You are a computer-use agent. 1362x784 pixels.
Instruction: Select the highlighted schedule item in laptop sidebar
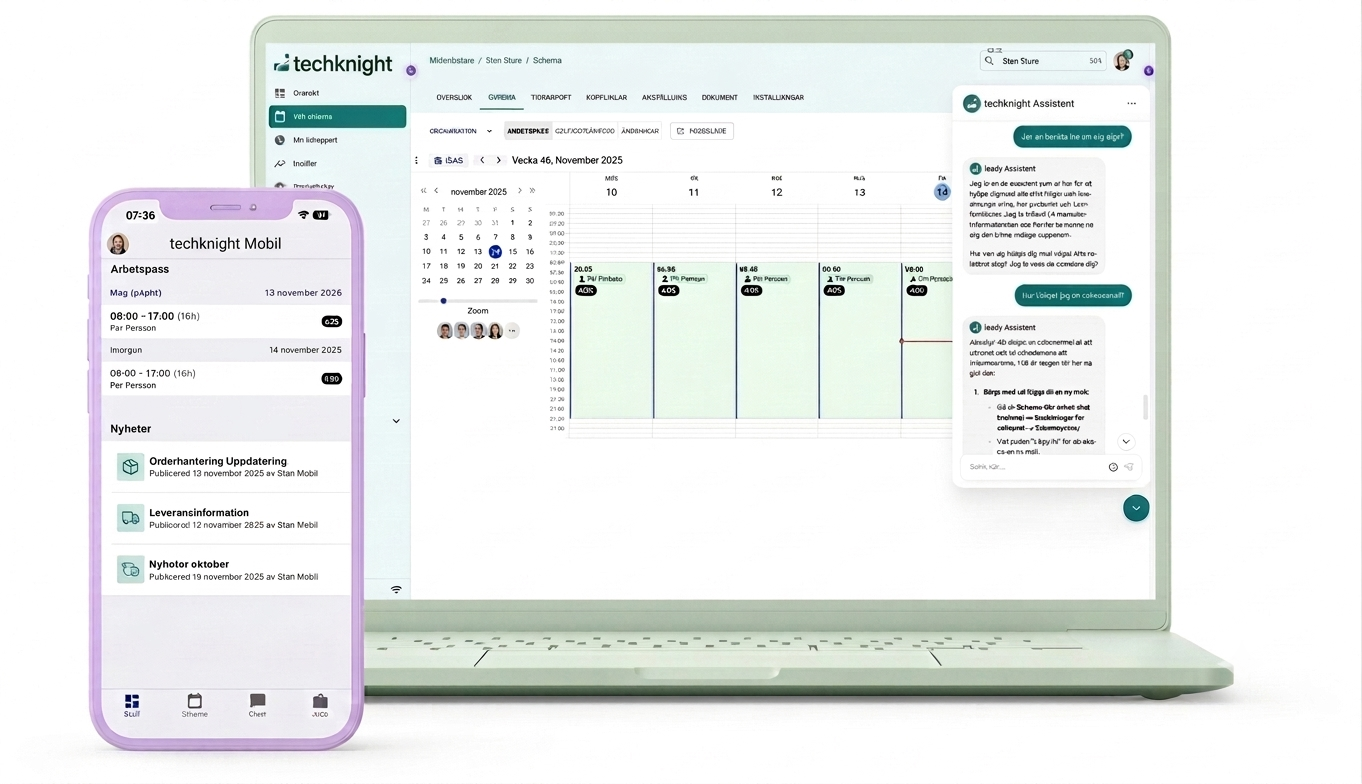(x=337, y=116)
